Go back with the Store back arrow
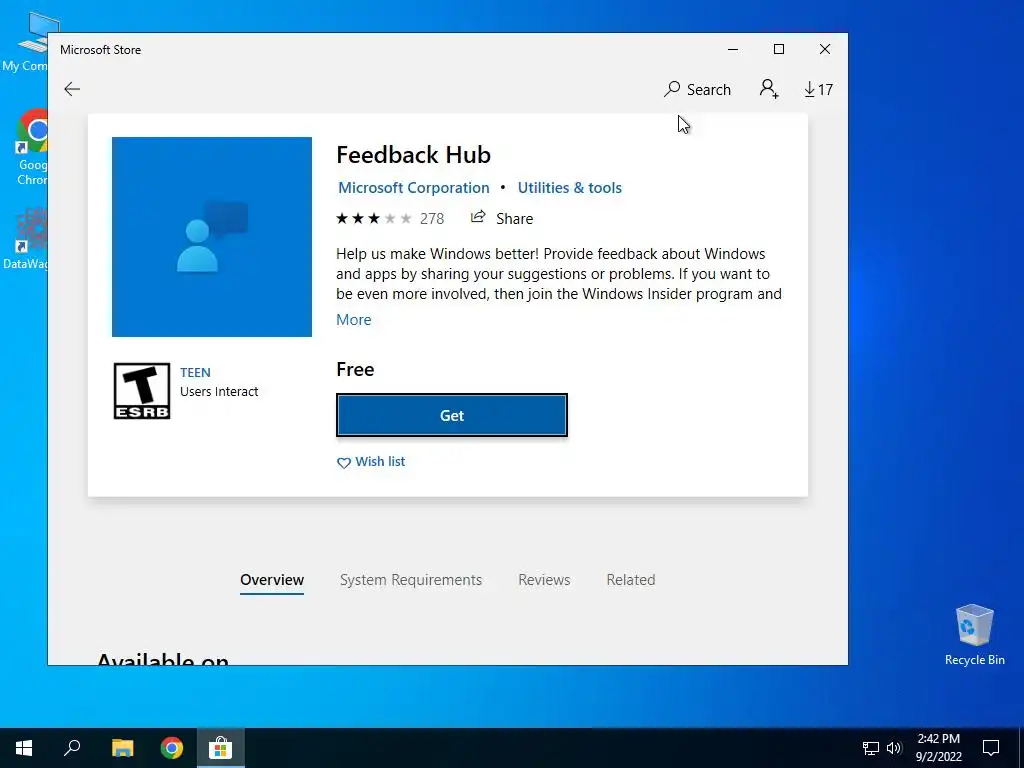 [72, 89]
